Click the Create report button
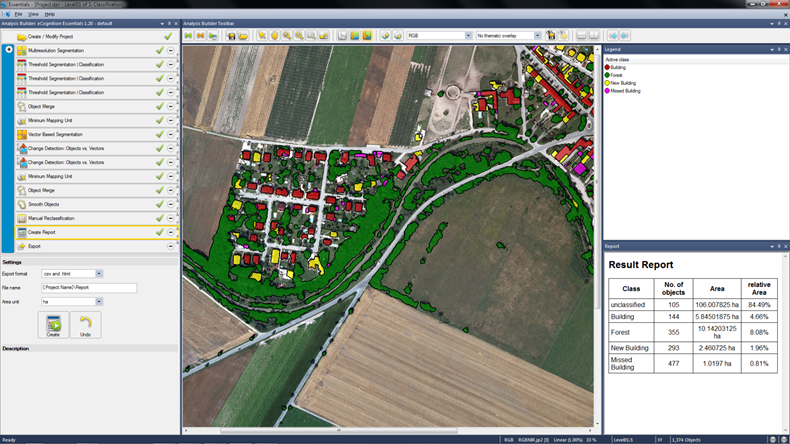 [x=53, y=325]
